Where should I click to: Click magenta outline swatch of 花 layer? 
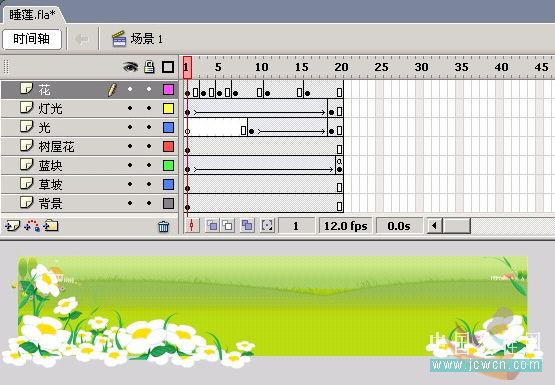click(x=168, y=89)
